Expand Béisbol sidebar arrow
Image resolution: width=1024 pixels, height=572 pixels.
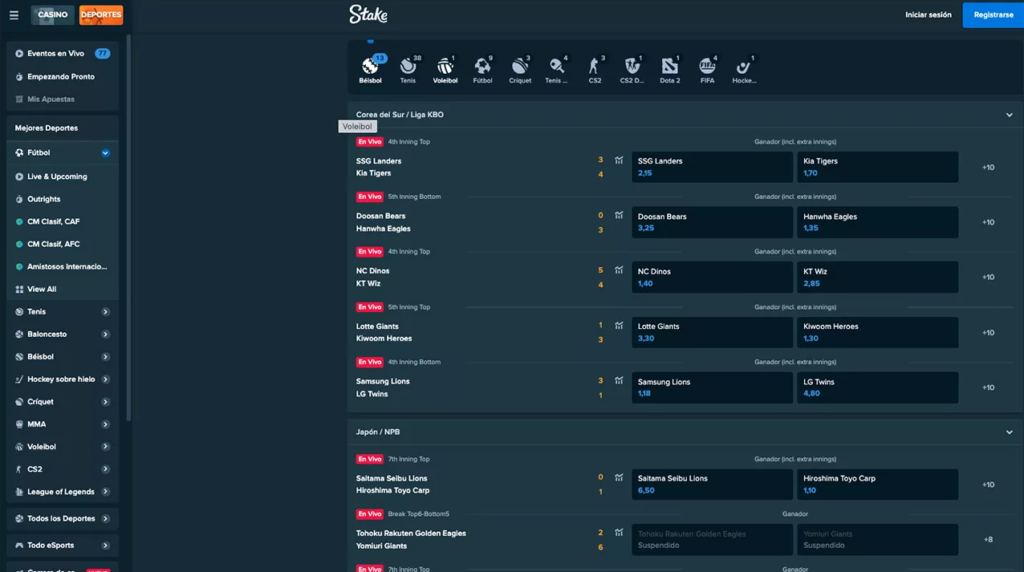coord(105,357)
